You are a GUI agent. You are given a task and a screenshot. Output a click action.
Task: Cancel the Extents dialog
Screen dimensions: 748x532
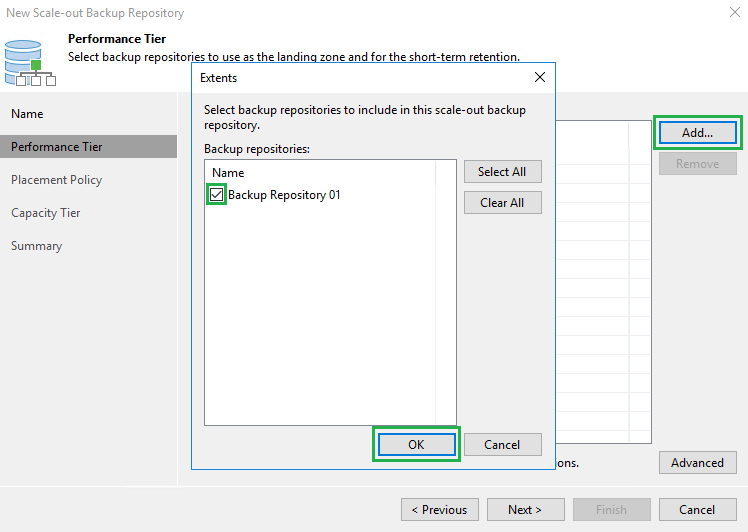tap(502, 445)
